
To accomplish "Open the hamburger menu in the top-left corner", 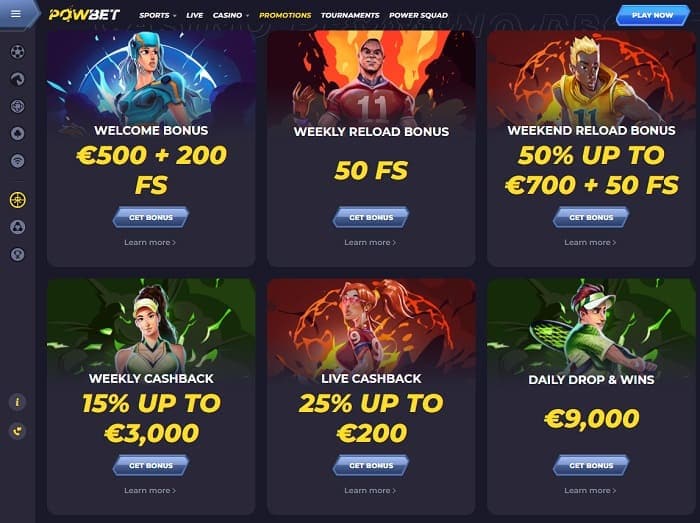I will [x=16, y=14].
